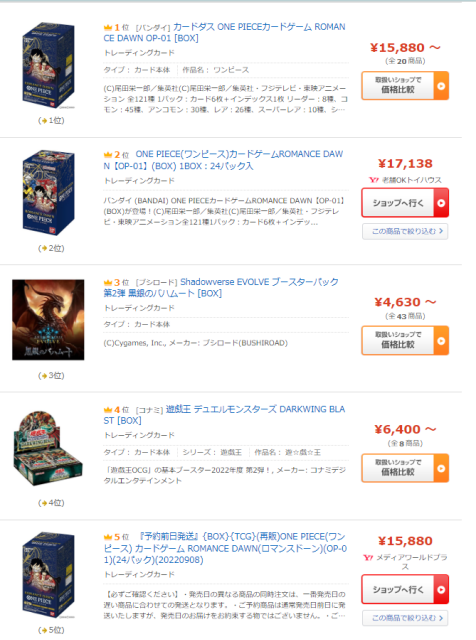Image resolution: width=476 pixels, height=640 pixels.
Task: Click the rank trend arrow under 1位 thumbnail
Action: click(x=42, y=121)
